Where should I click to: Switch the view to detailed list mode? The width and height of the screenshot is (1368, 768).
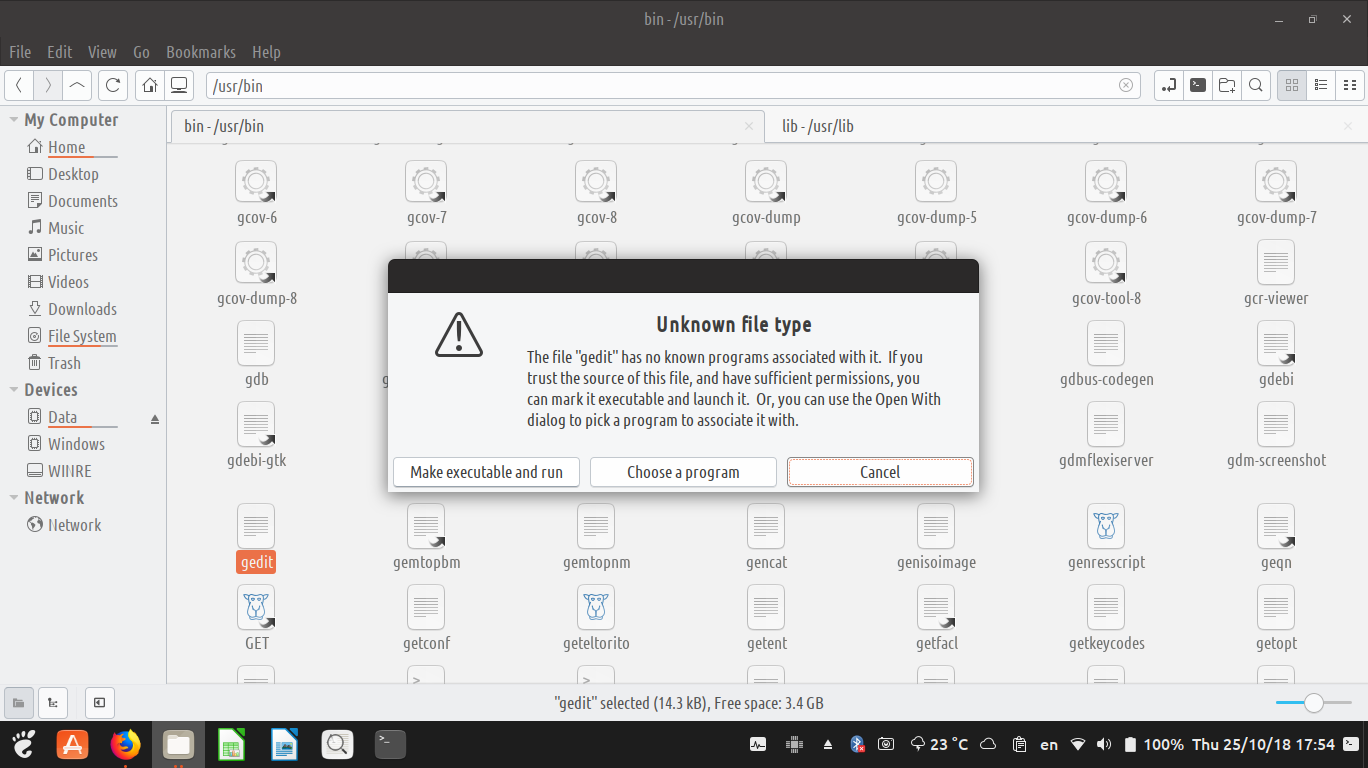[x=1320, y=85]
